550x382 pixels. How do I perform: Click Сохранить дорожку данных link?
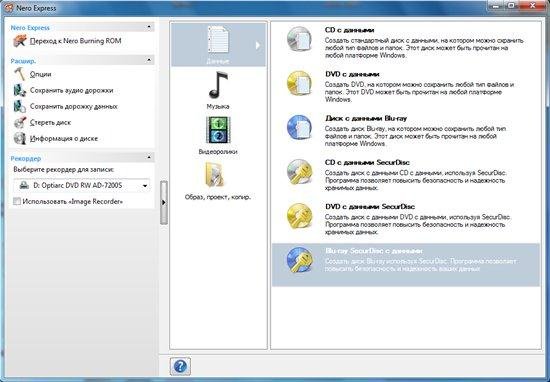tap(74, 106)
